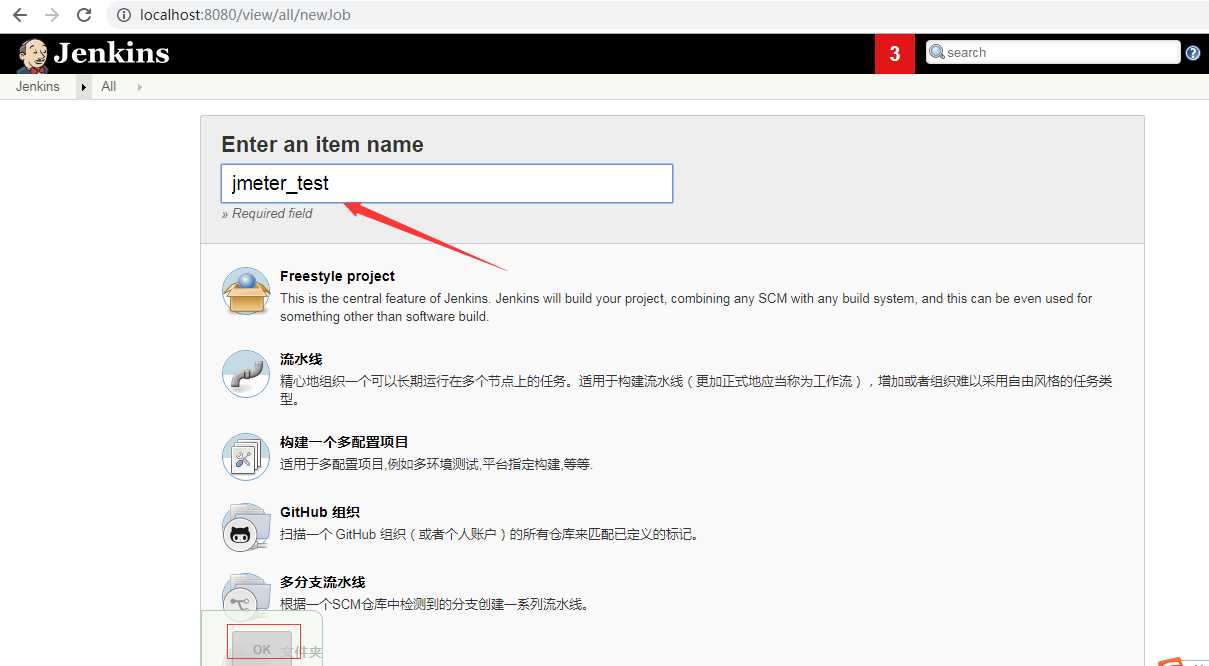Select the 构建一个多配置项目 icon
1209x666 pixels.
[x=246, y=457]
